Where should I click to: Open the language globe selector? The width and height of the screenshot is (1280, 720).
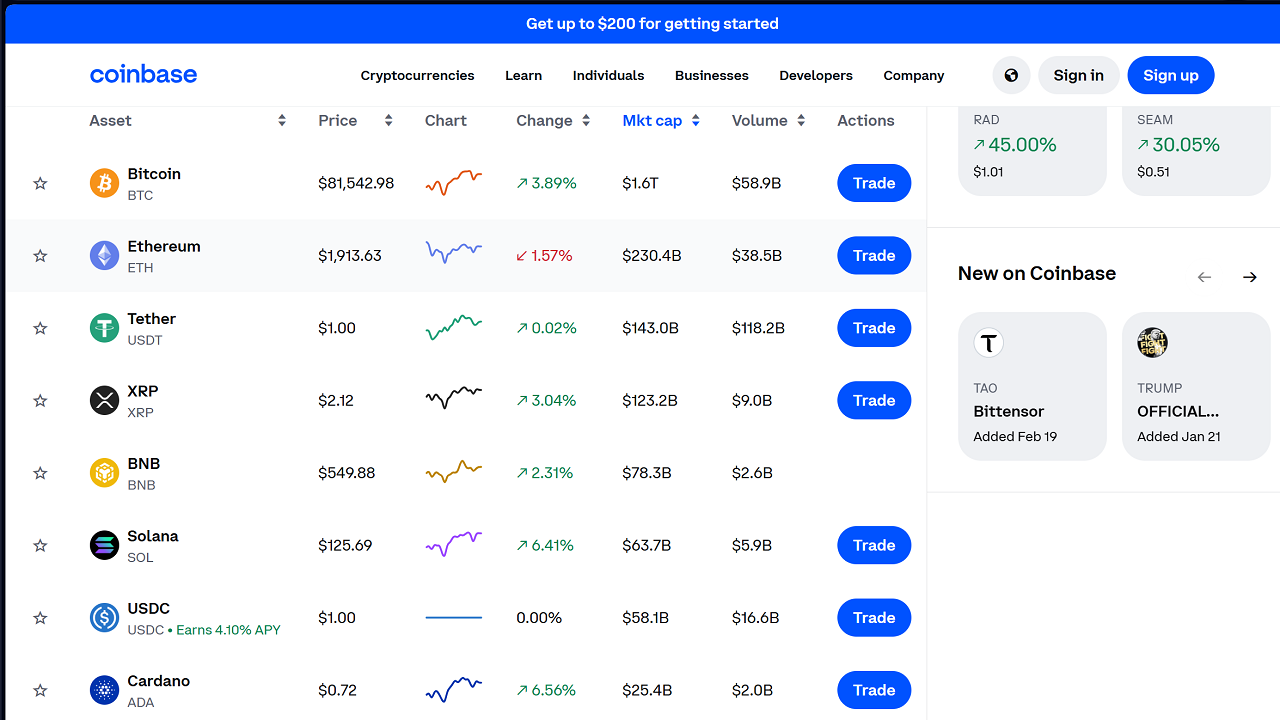pos(1011,75)
